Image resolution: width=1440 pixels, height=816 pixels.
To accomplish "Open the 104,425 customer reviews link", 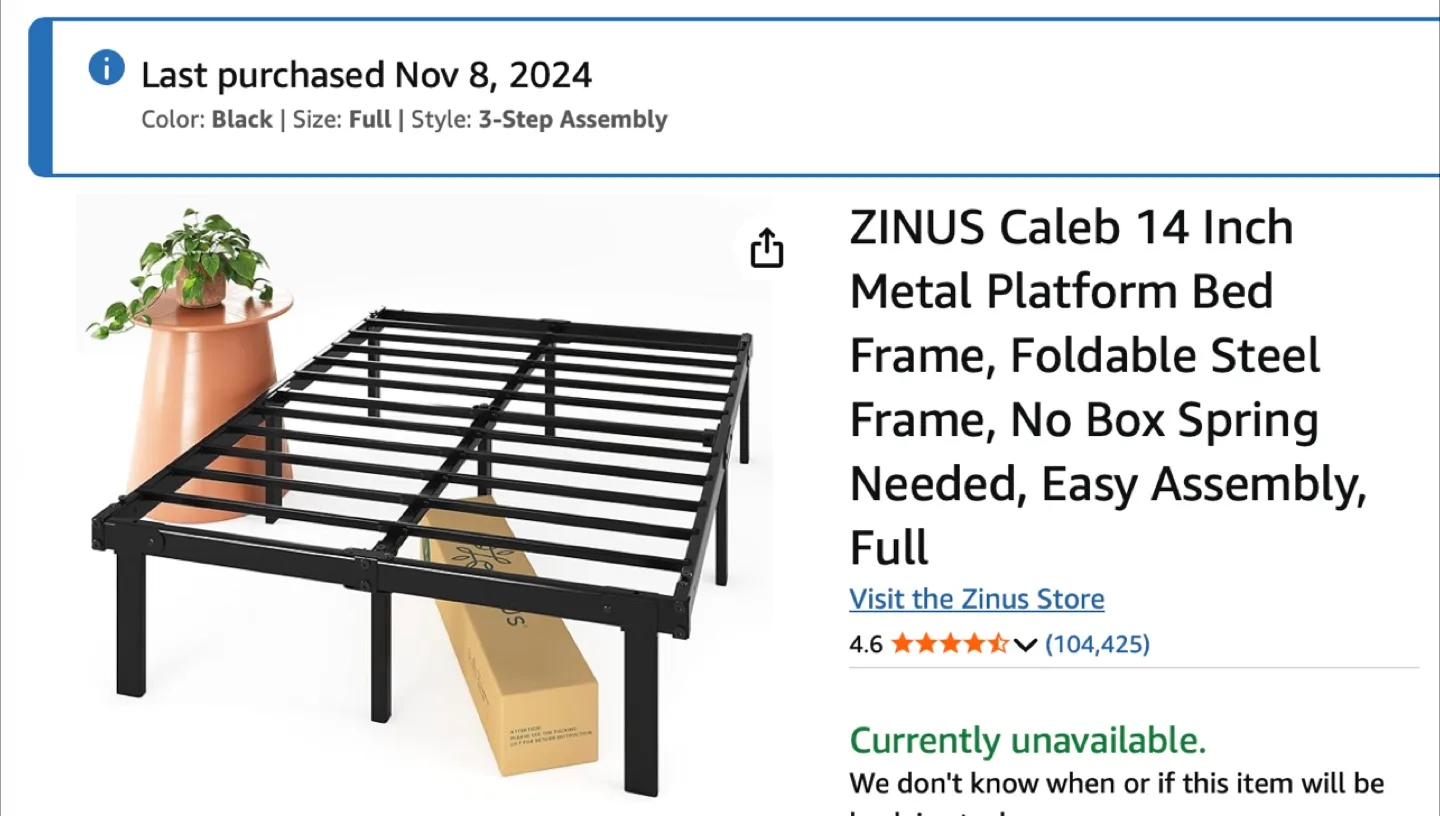I will point(1097,644).
